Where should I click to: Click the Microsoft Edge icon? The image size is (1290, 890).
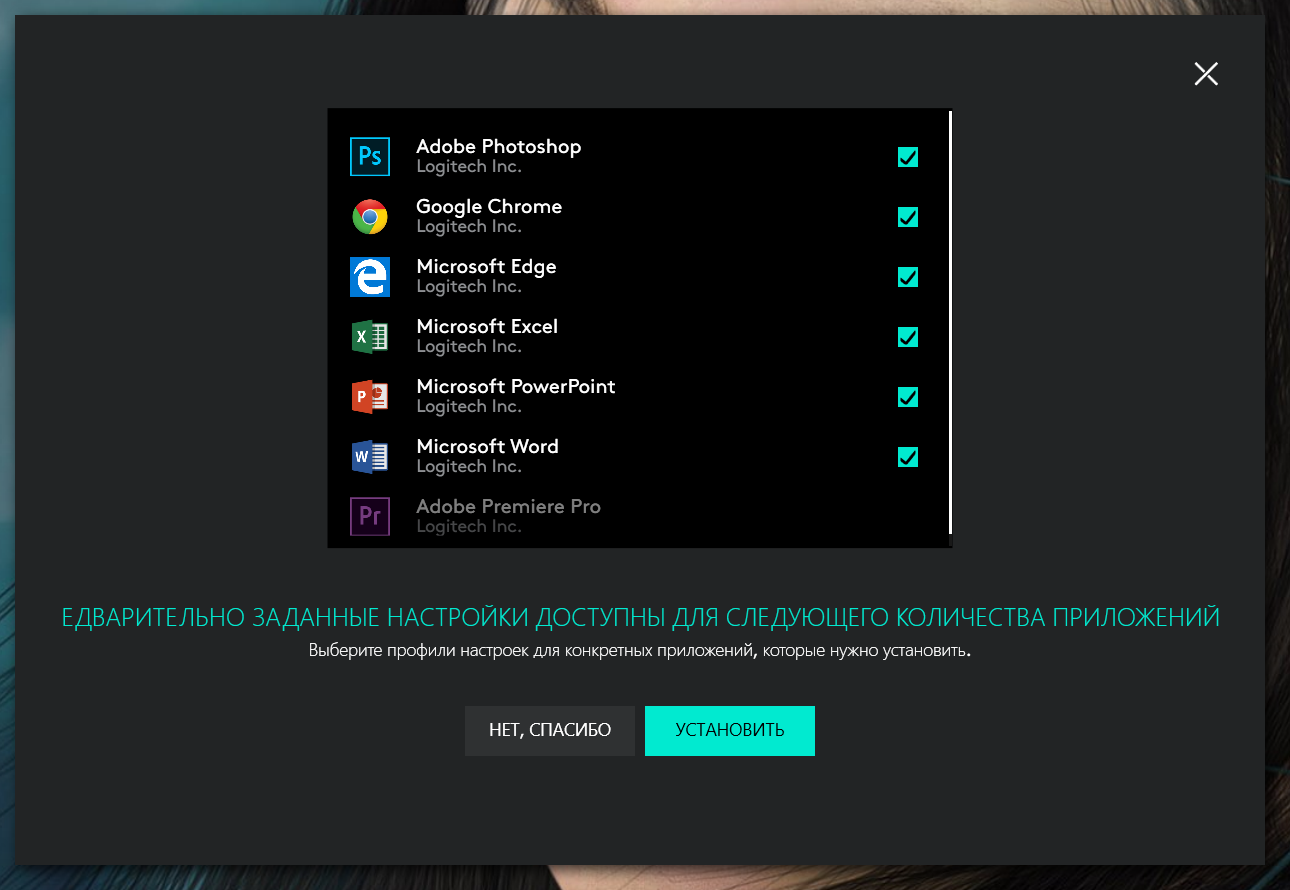tap(369, 277)
